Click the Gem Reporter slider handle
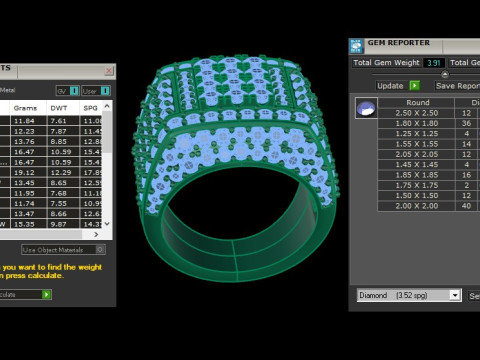Viewport: 480px width, 360px height. (445, 74)
